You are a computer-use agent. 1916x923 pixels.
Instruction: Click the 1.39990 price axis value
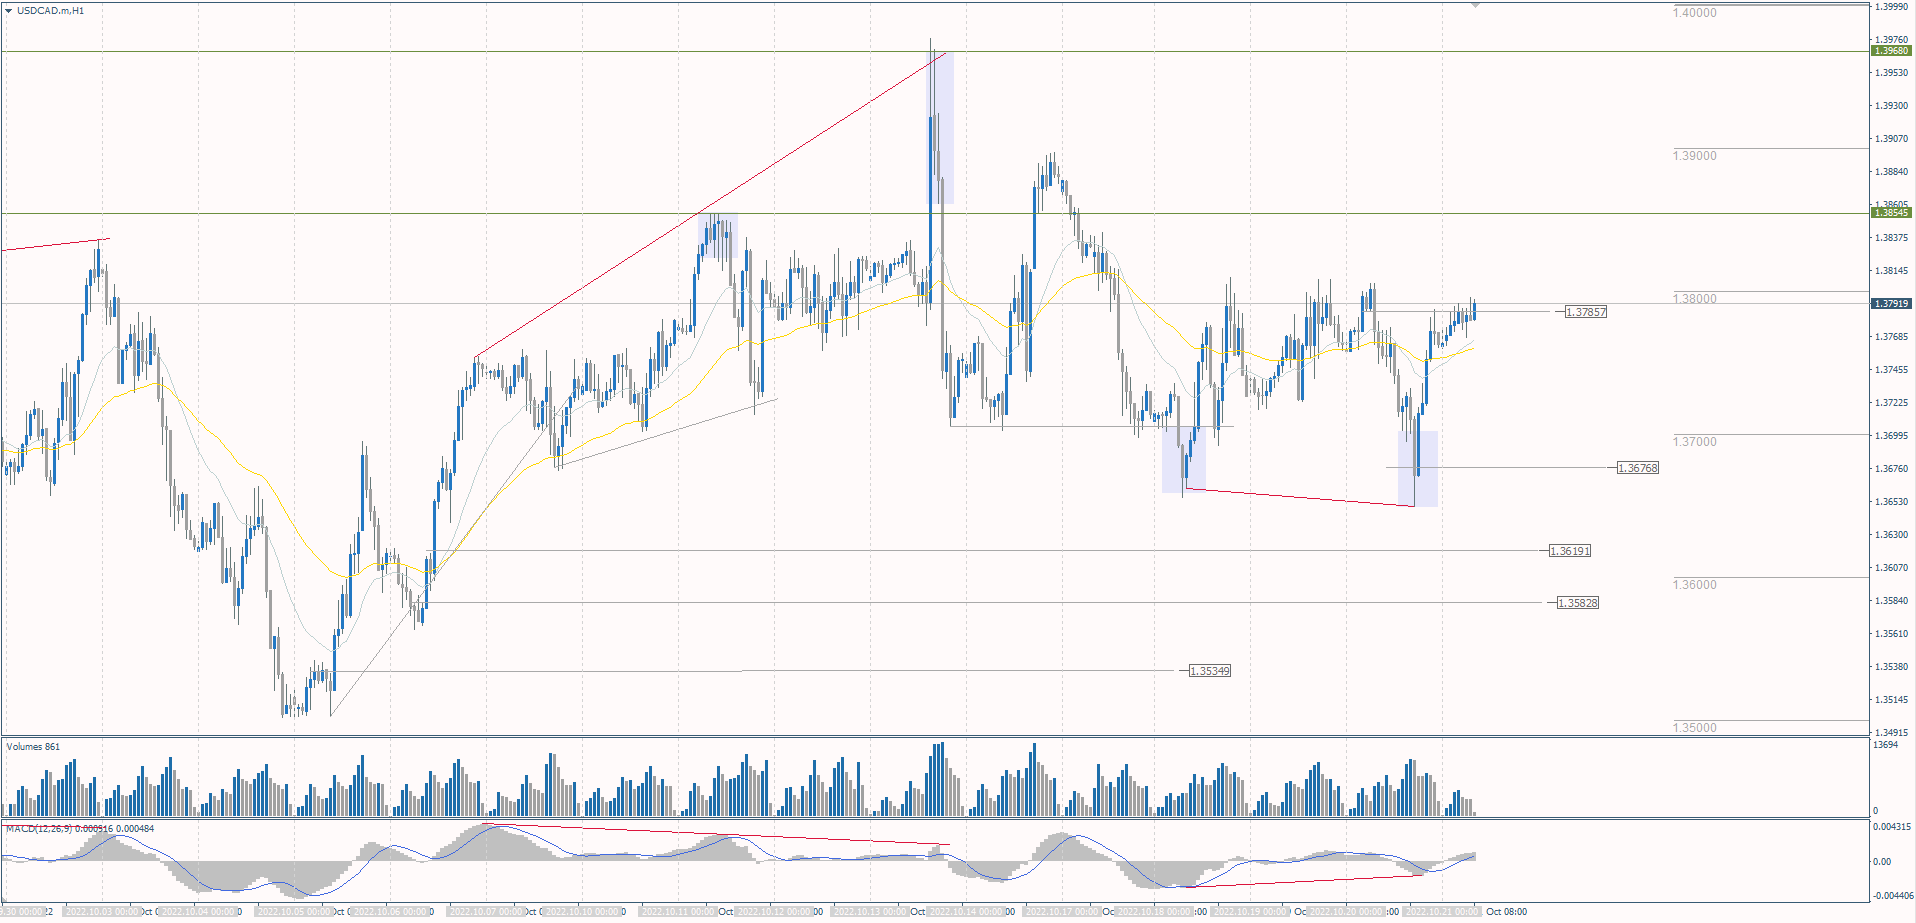tap(1891, 7)
